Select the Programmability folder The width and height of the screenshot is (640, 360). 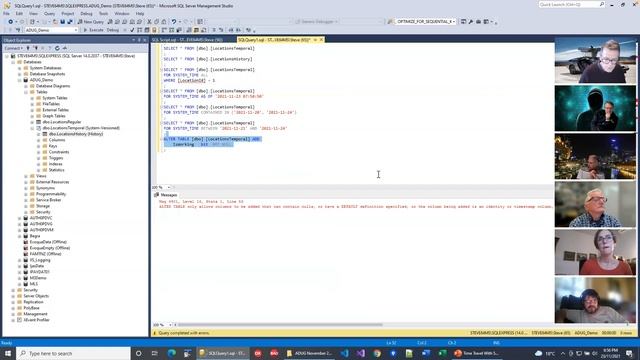(51, 194)
